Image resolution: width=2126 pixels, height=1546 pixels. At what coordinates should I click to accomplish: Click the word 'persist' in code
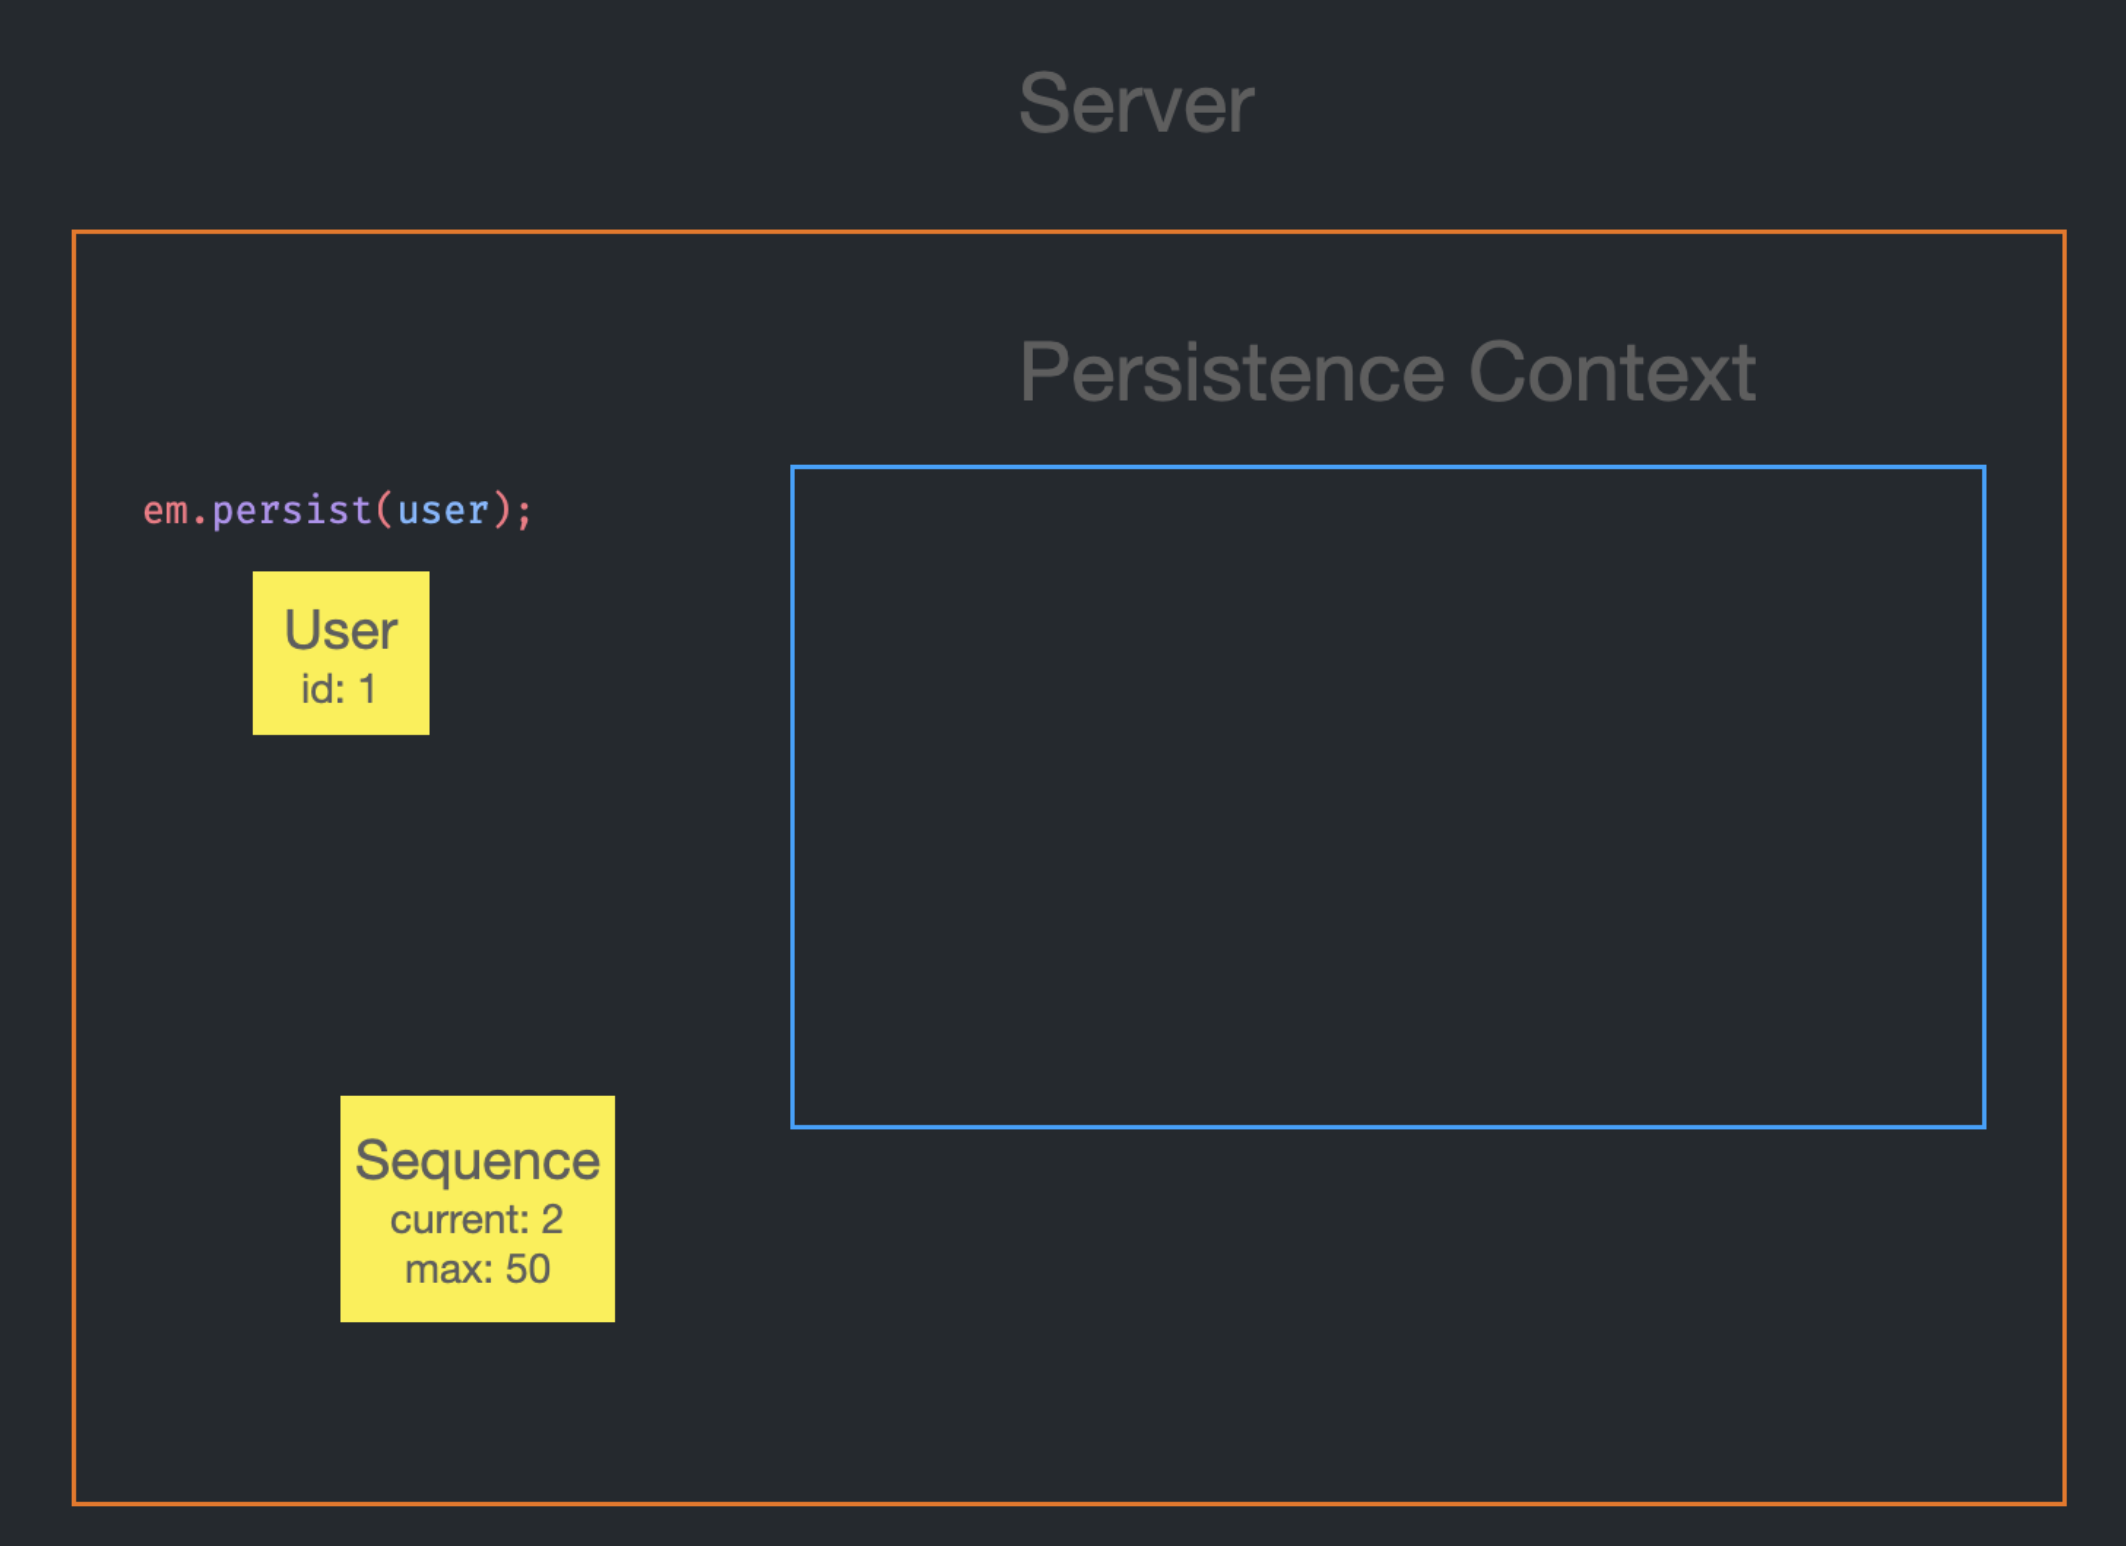291,511
